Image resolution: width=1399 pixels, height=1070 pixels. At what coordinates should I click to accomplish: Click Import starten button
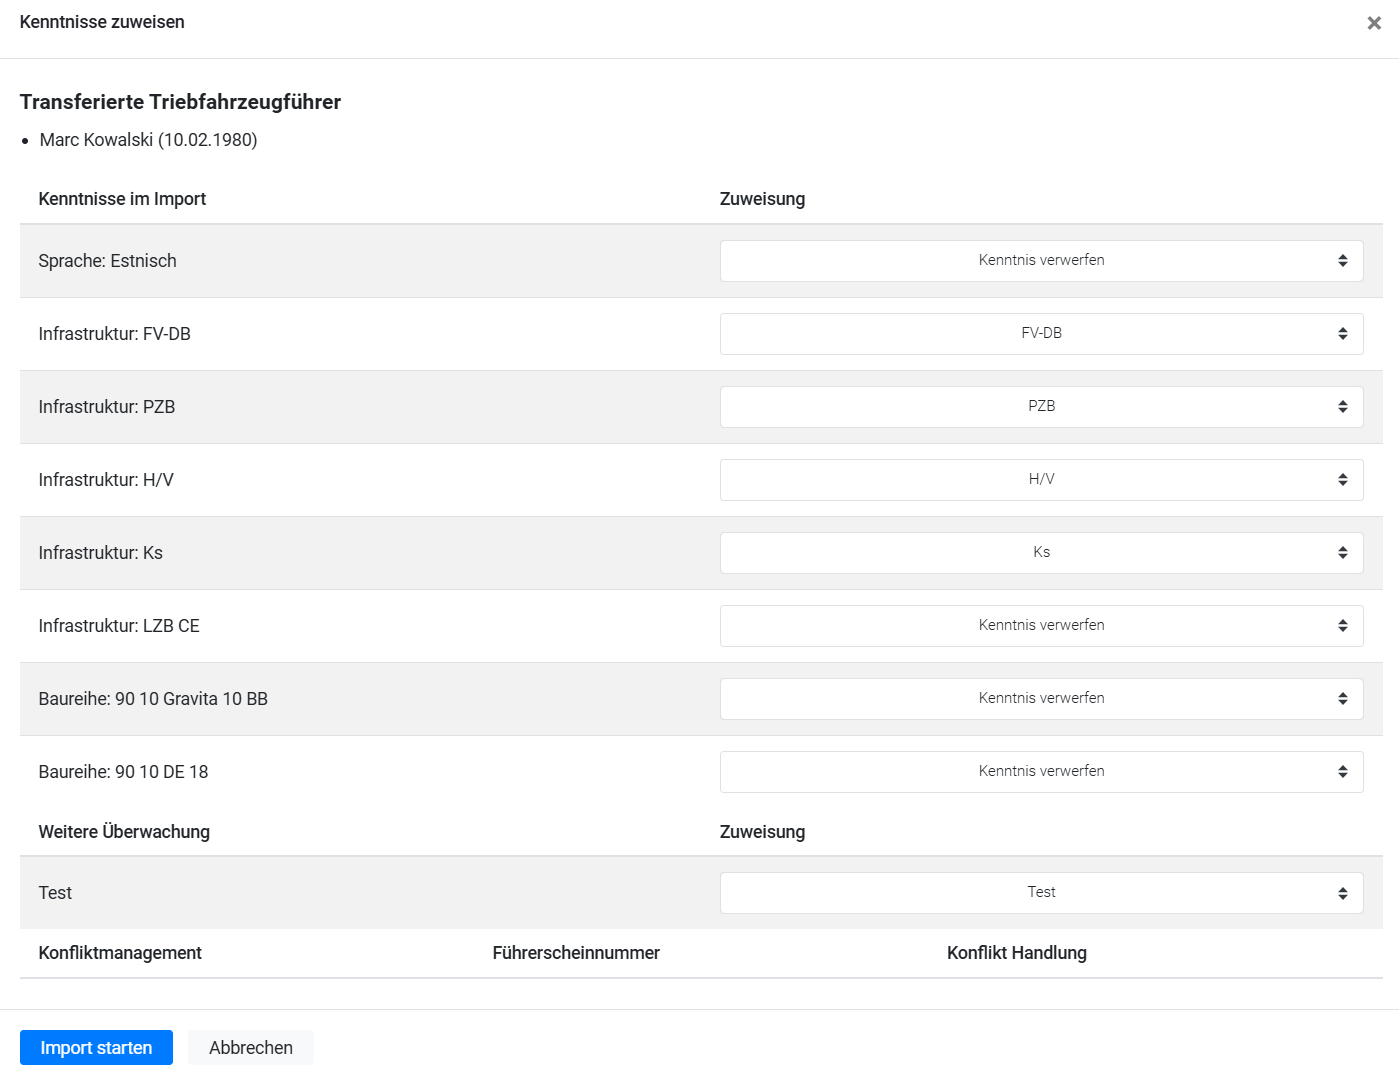pos(96,1047)
